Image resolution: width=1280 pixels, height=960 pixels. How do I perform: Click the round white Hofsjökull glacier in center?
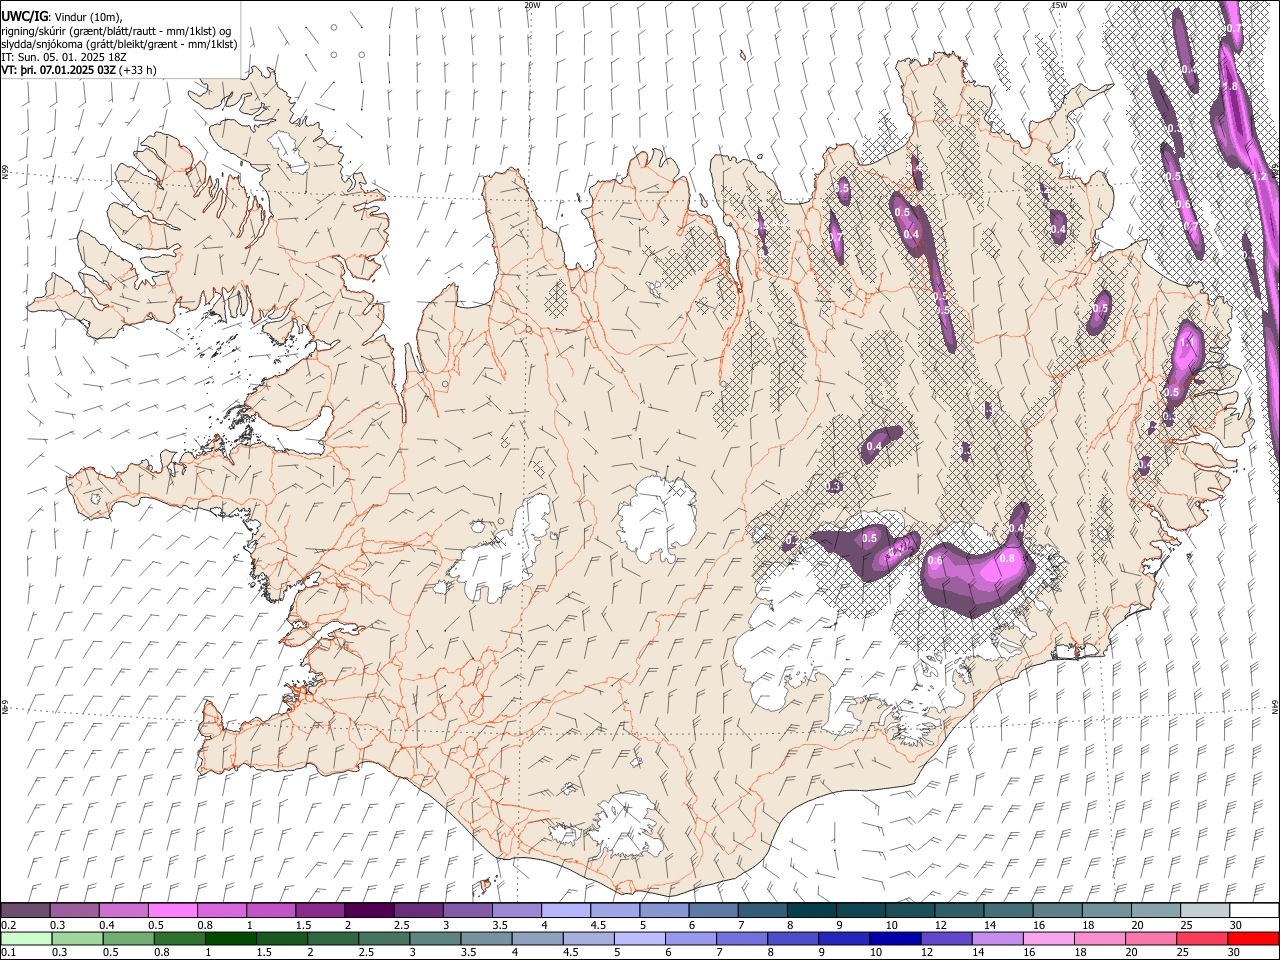pyautogui.click(x=657, y=518)
